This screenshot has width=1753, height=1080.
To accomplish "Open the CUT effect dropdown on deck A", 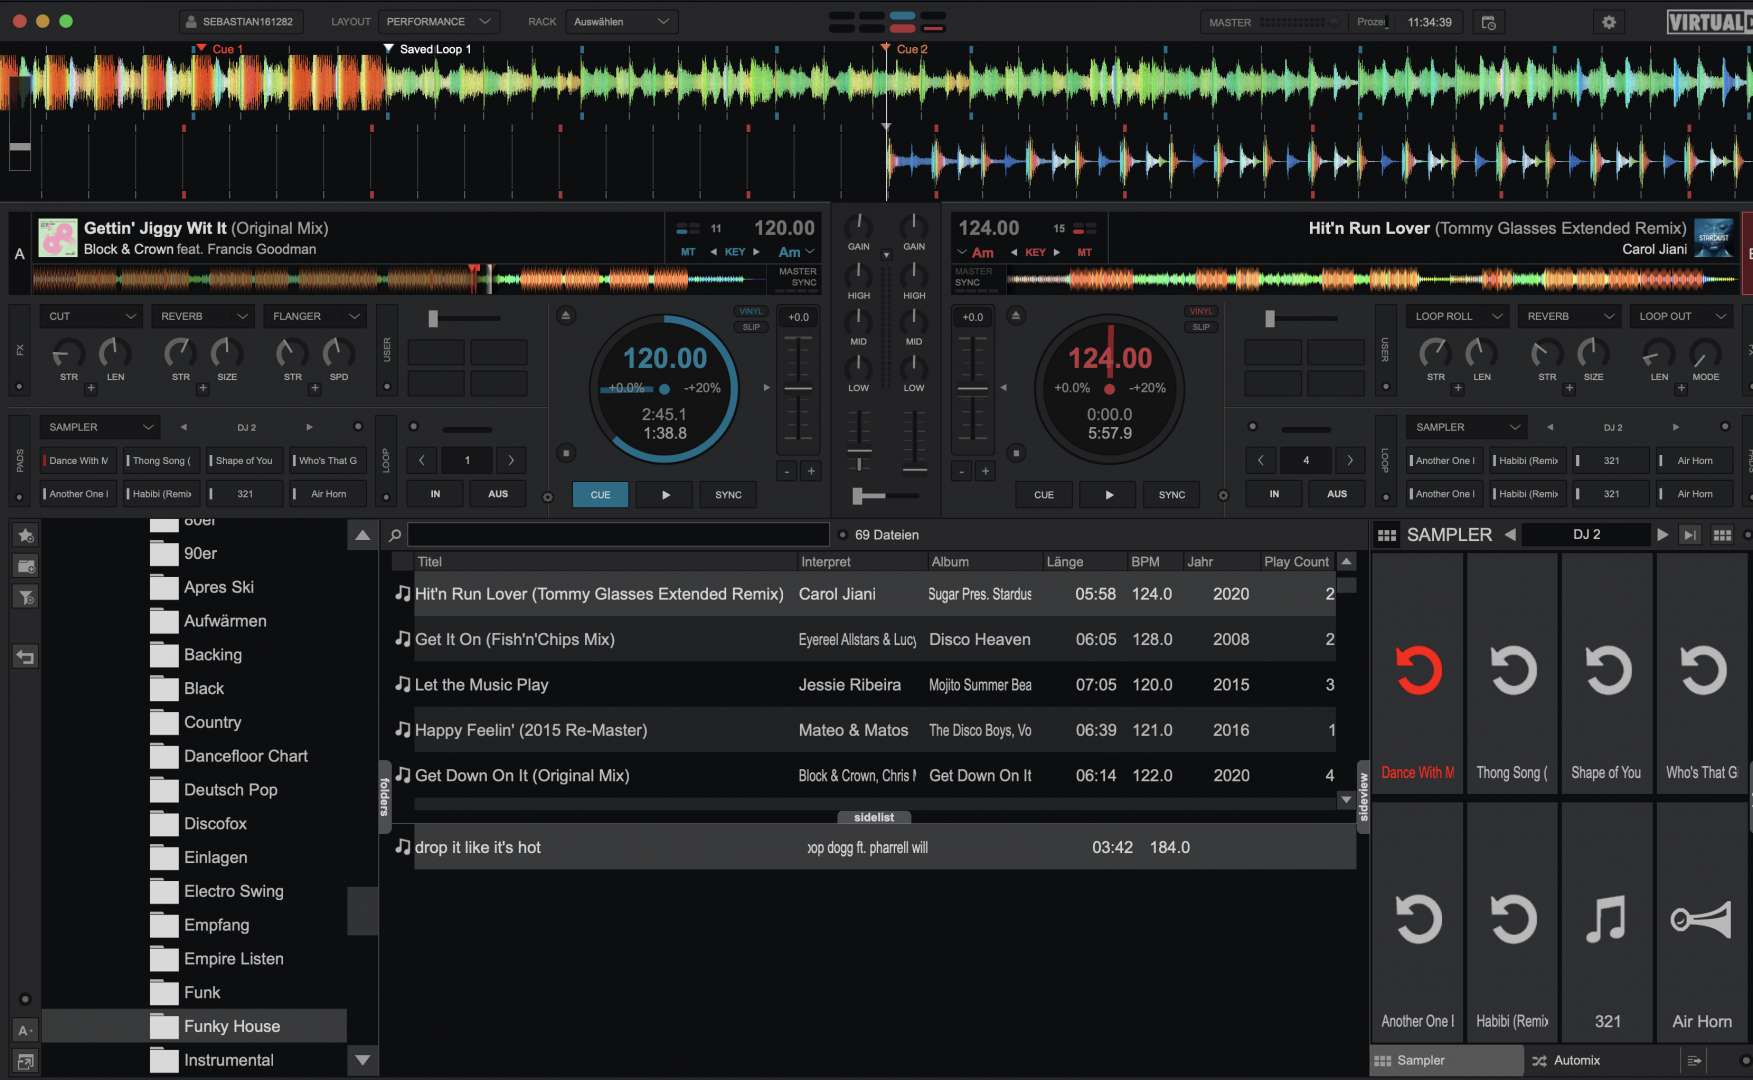I will pos(91,316).
